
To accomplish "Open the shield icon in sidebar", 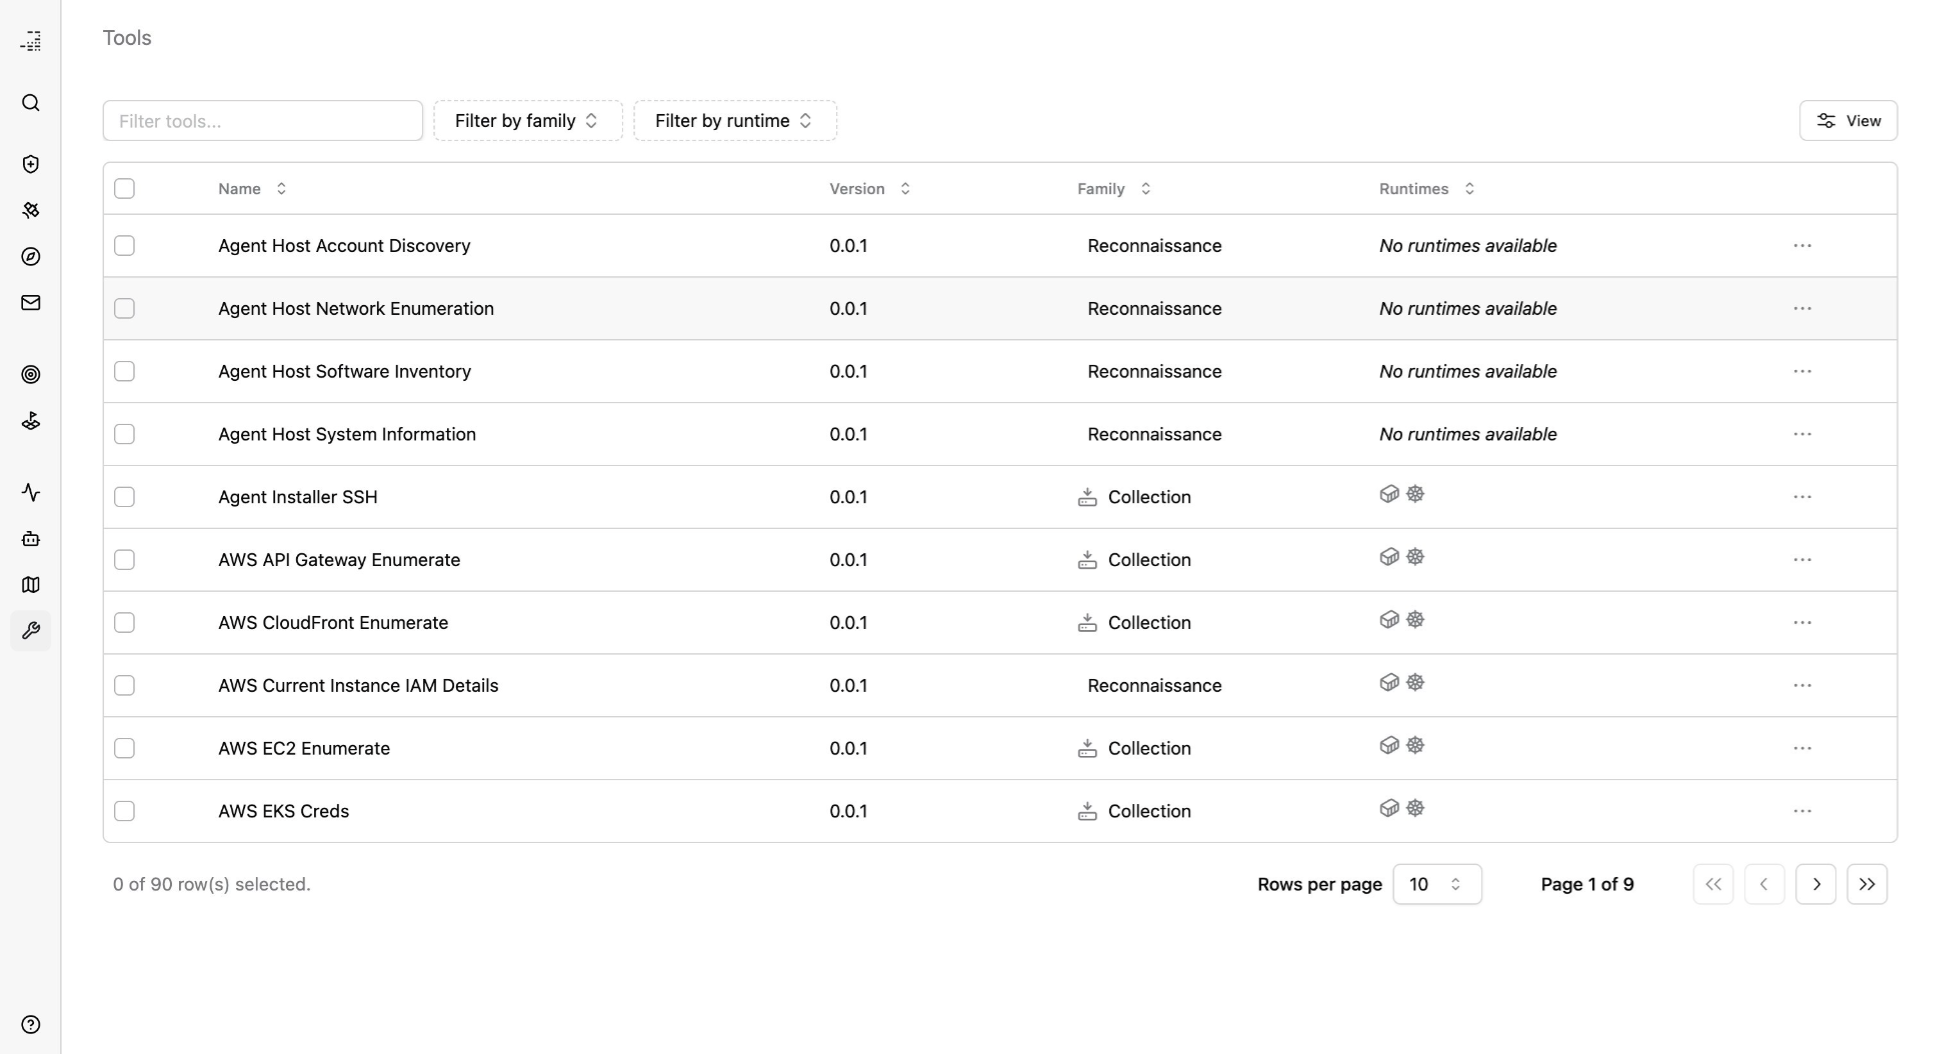I will [x=31, y=164].
